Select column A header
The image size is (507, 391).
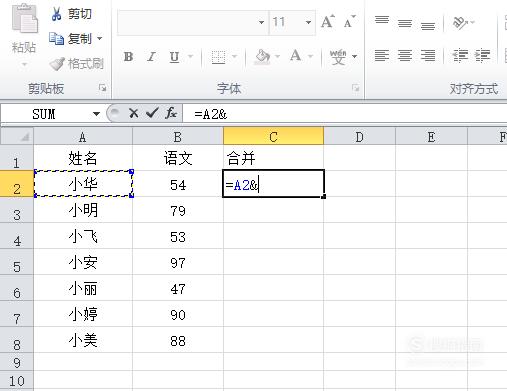83,137
